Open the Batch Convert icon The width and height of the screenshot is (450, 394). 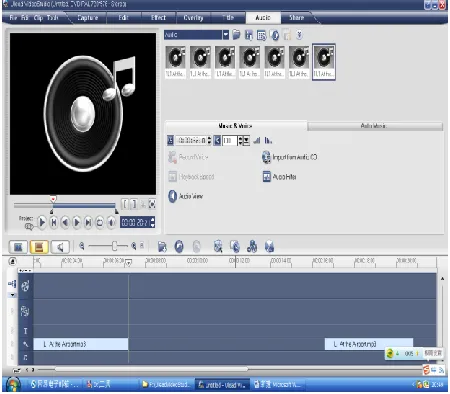pos(235,247)
